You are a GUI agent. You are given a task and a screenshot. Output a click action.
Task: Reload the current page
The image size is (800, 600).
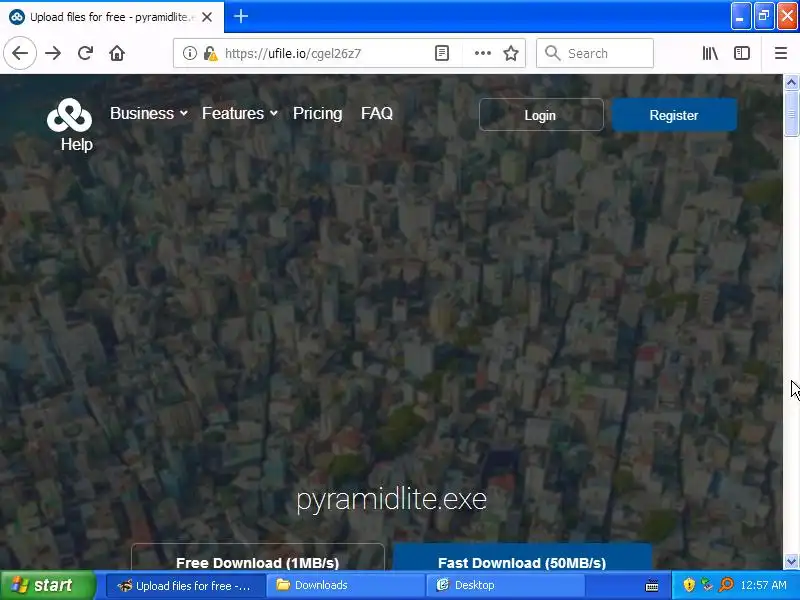pyautogui.click(x=85, y=53)
